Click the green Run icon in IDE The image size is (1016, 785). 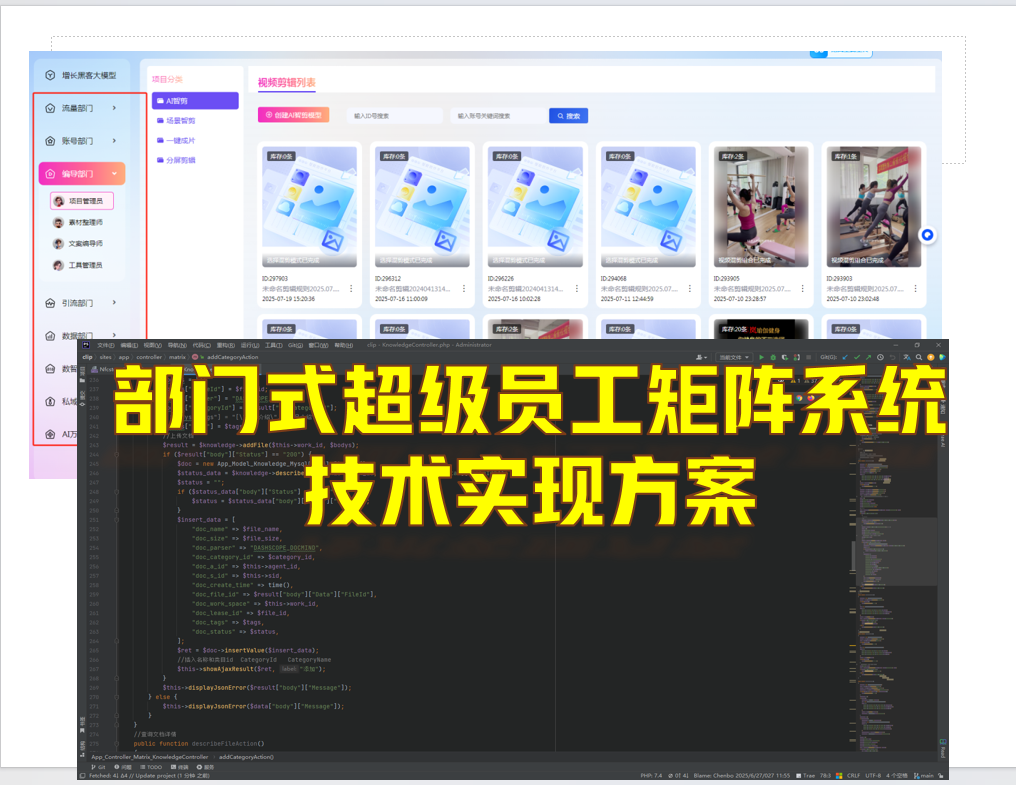click(761, 357)
